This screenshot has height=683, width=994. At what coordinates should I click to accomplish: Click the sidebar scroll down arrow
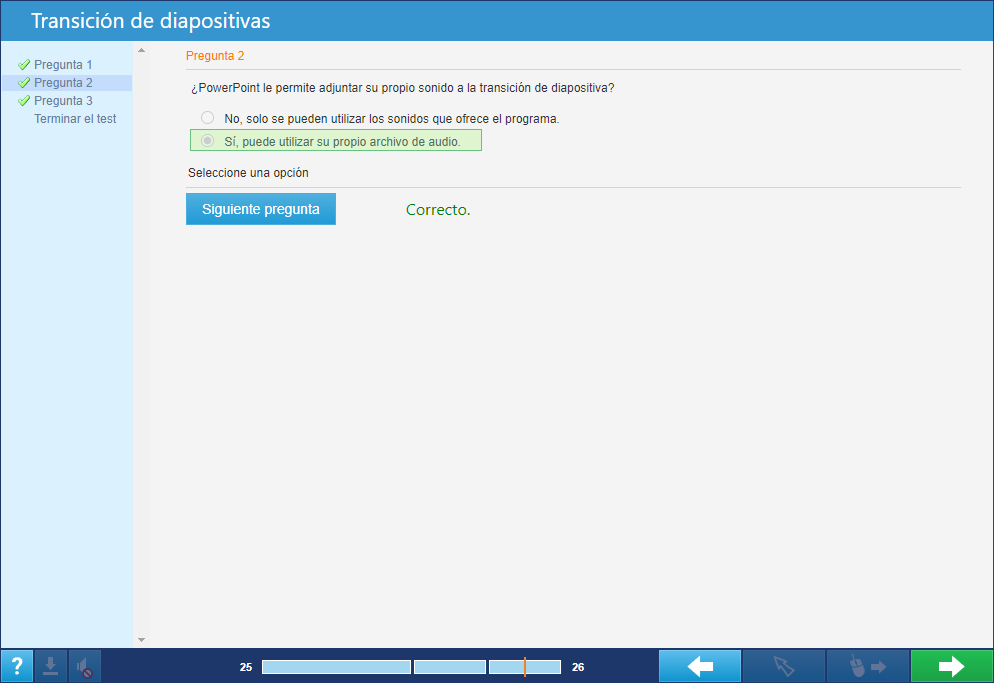(x=141, y=640)
